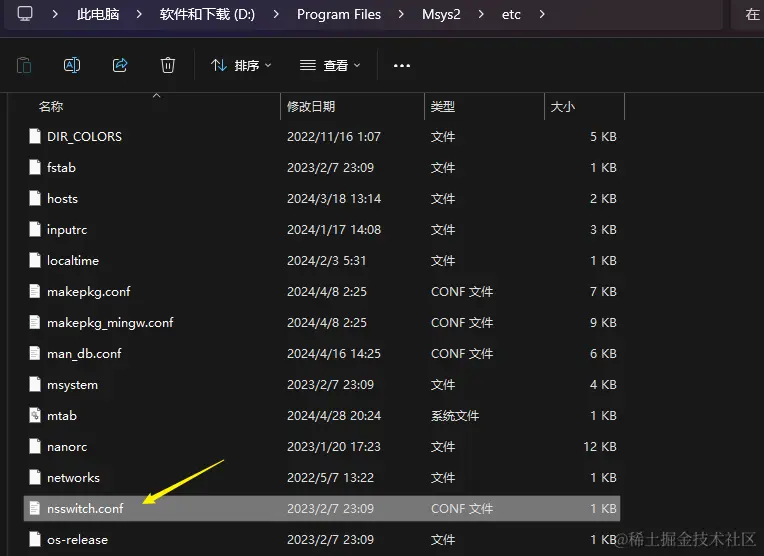Click the file icon of fstab
Screen dimensions: 764x556
(35, 168)
